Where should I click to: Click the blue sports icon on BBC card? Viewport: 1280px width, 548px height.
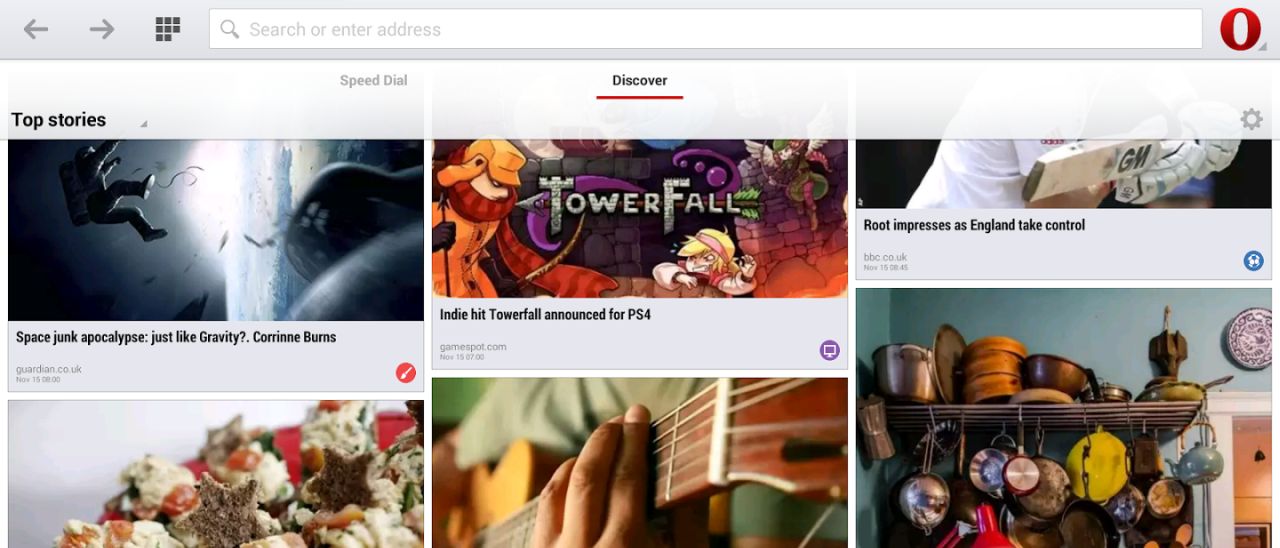(x=1253, y=261)
